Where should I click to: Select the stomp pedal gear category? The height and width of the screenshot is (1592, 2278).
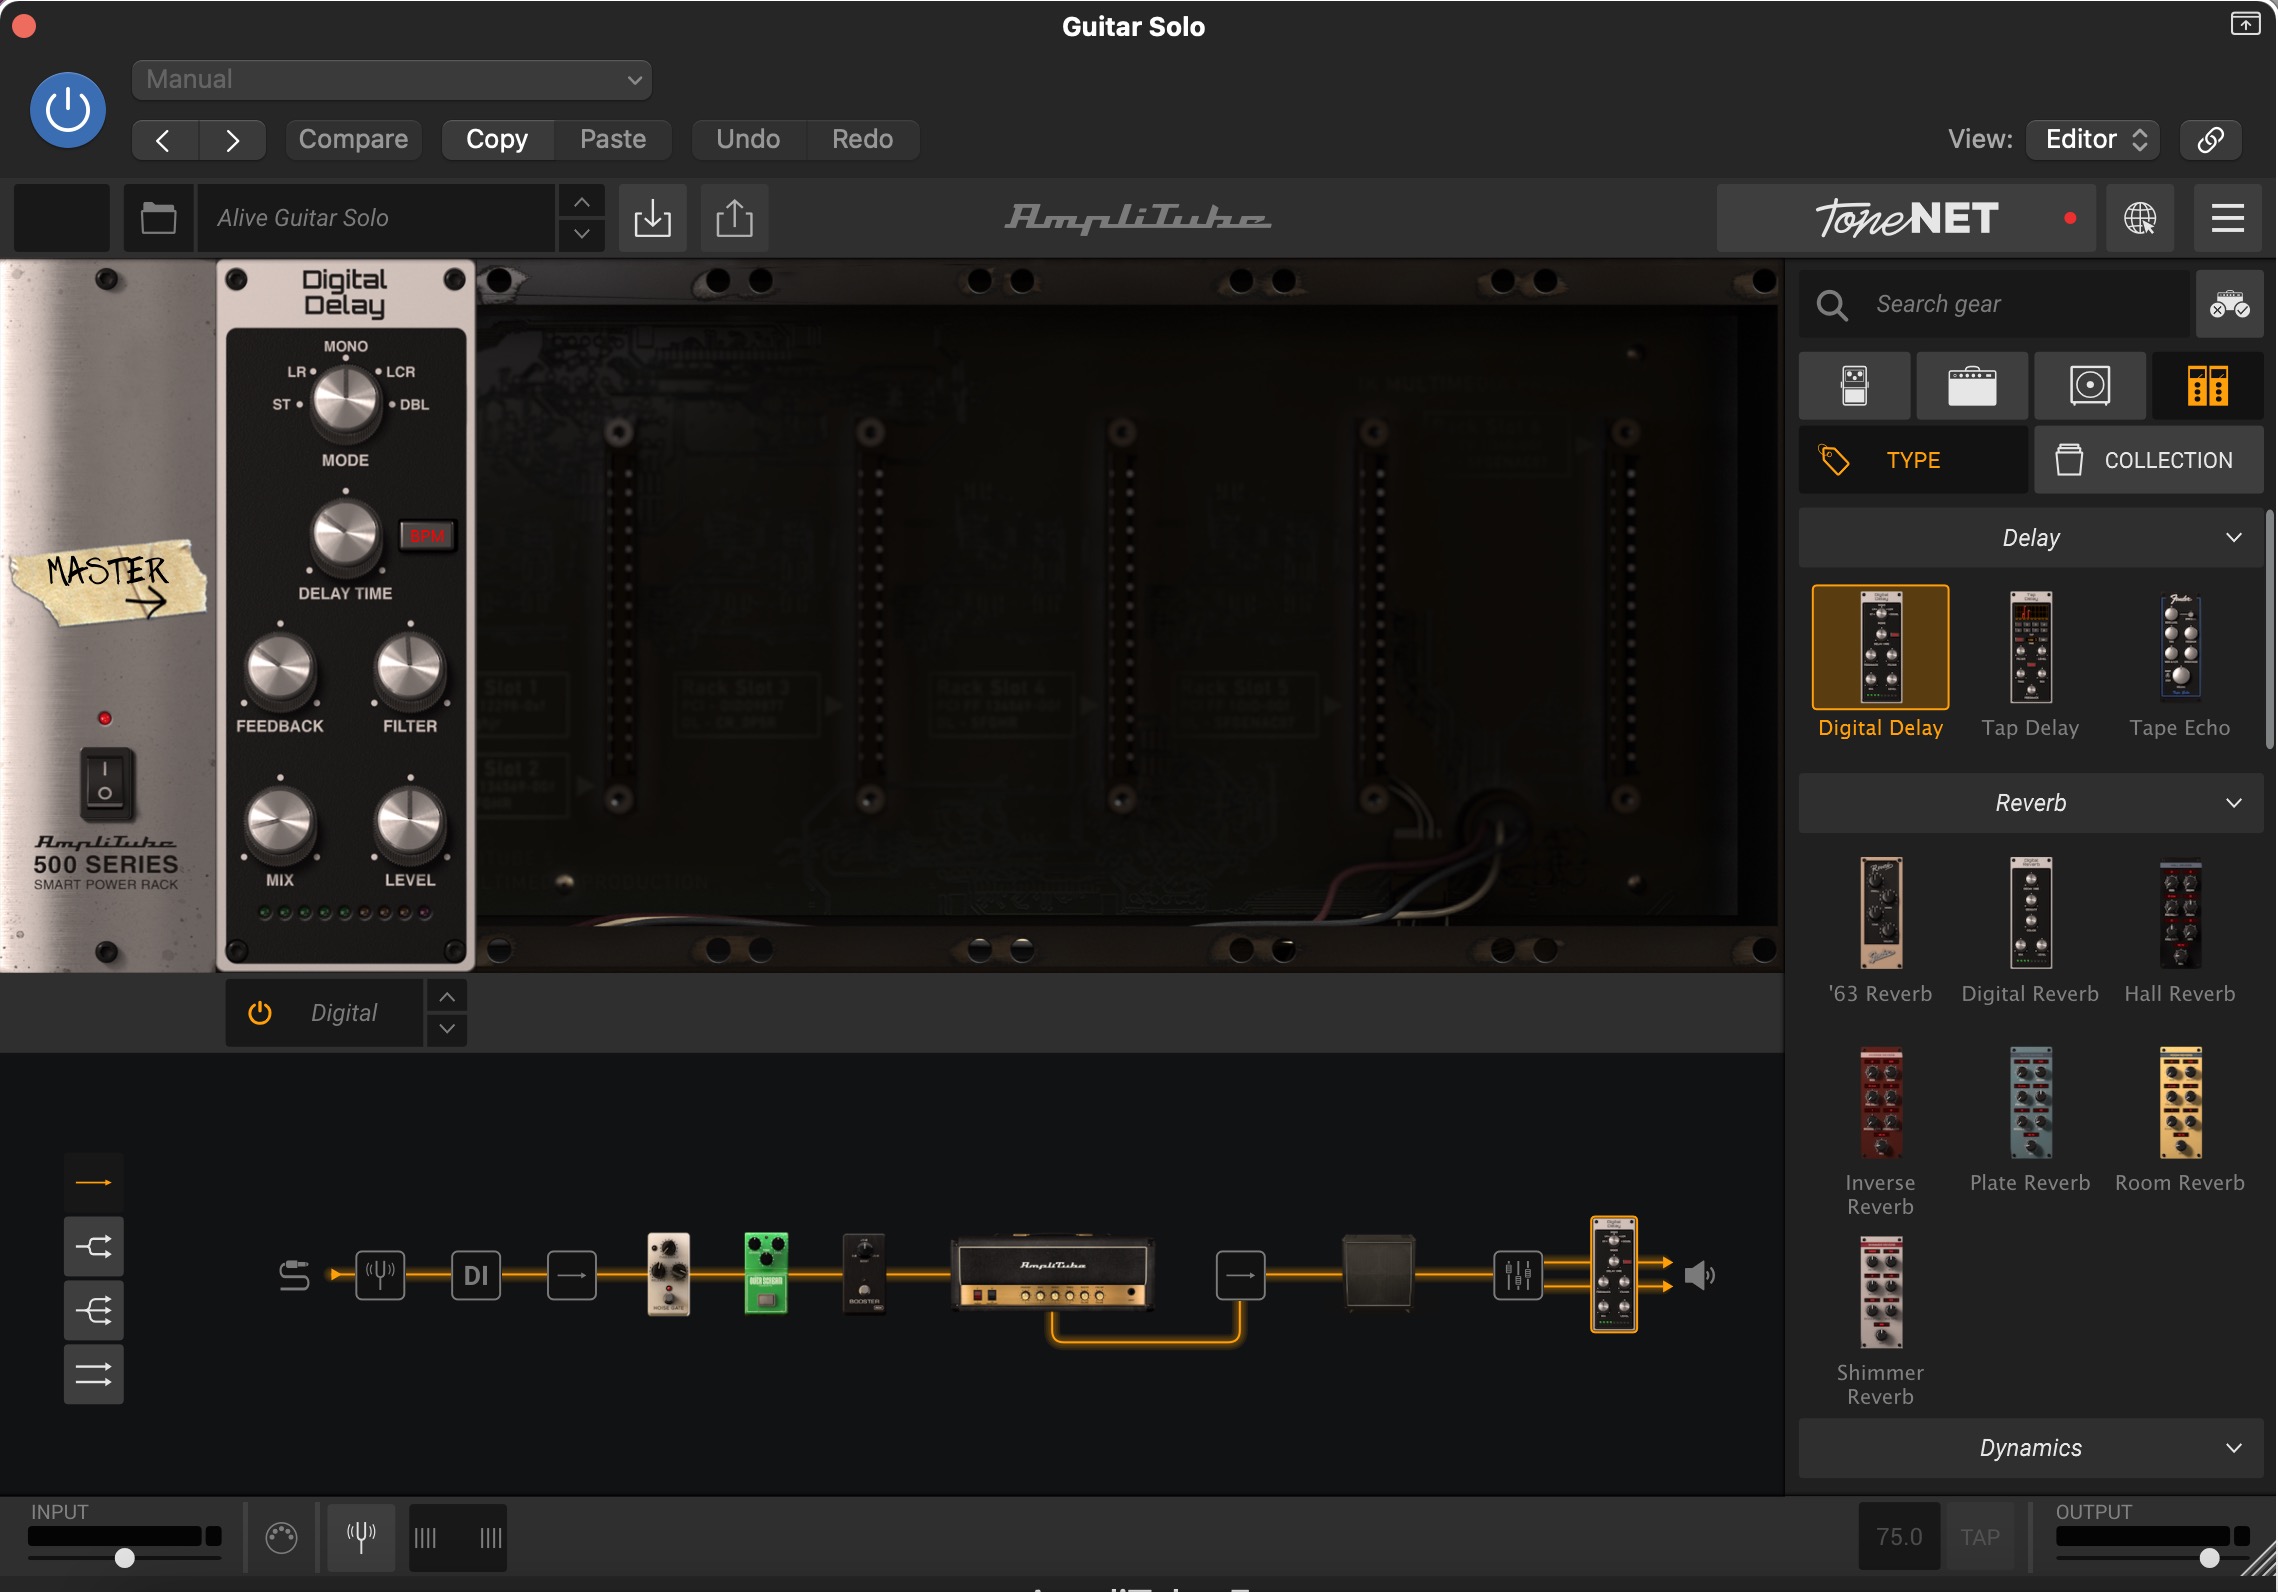coord(1854,386)
